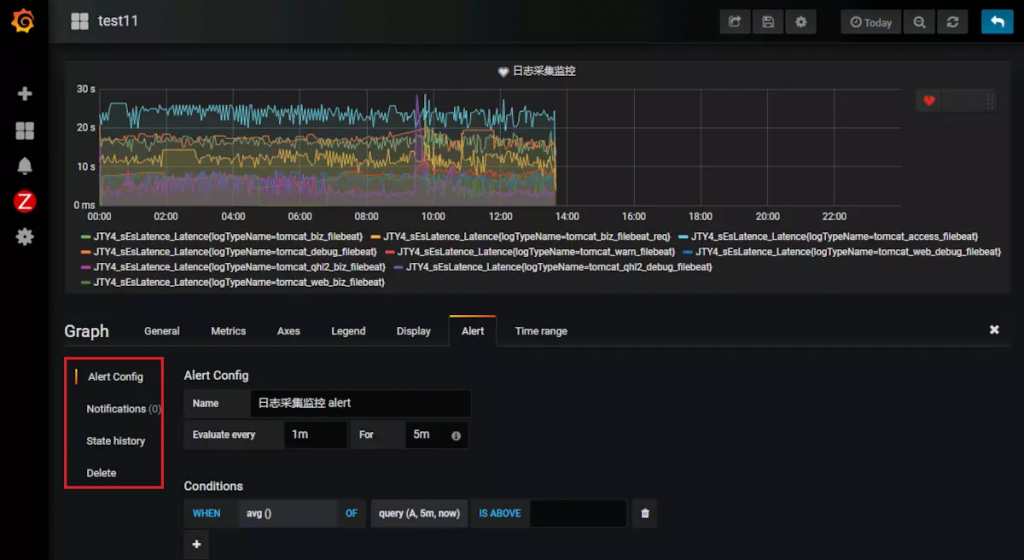Add a new condition with plus button

[197, 544]
